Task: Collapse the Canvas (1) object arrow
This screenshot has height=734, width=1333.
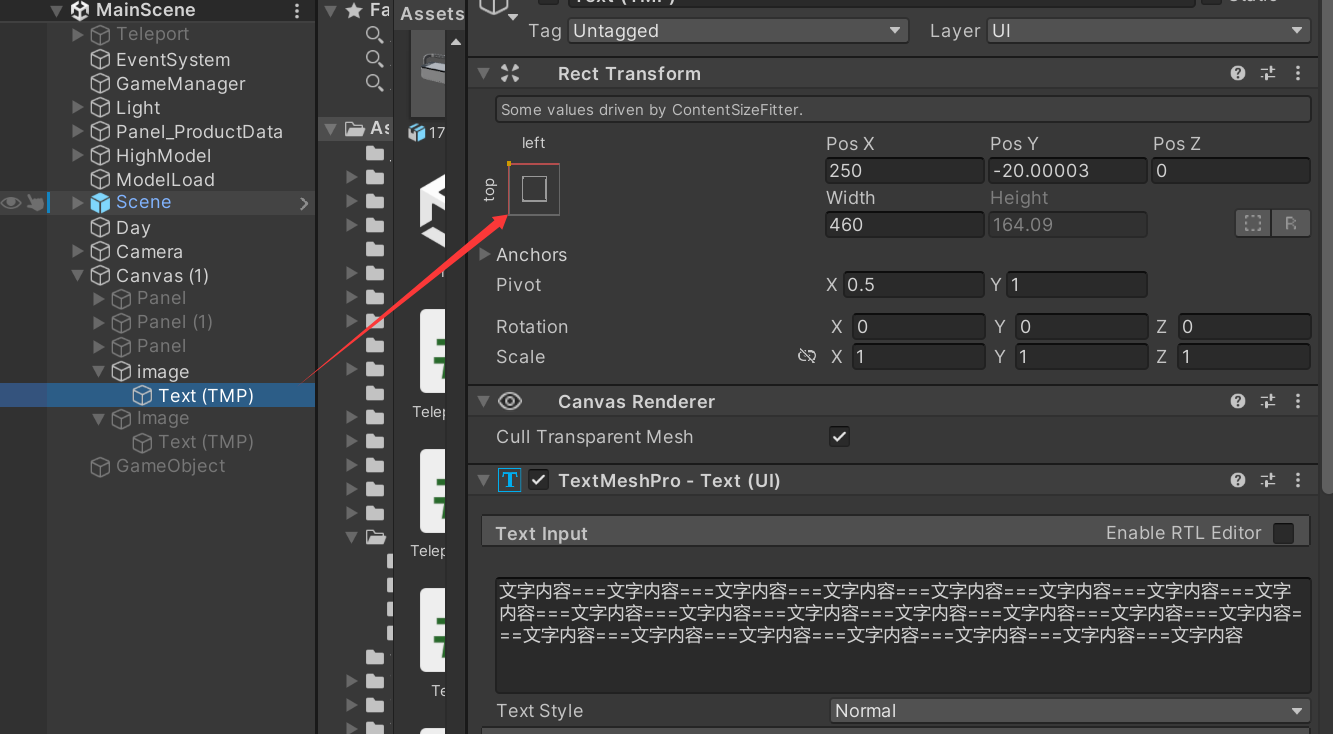Action: [78, 276]
